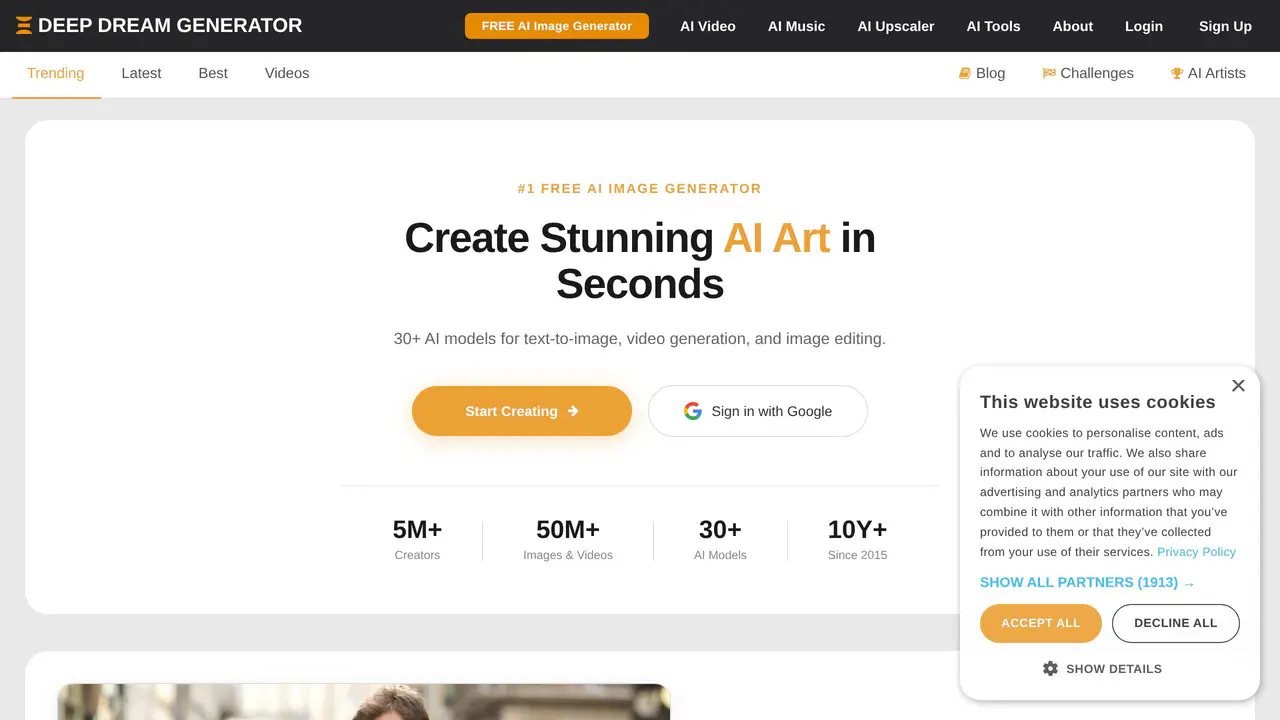Open the featured image thumbnail below hero
Viewport: 1280px width, 720px height.
point(364,702)
